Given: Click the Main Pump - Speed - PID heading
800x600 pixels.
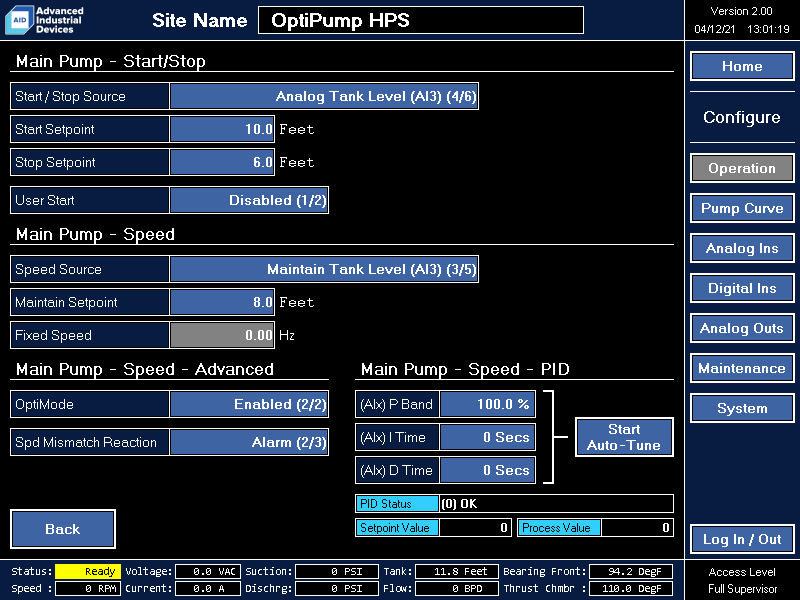Looking at the screenshot, I should pos(465,369).
